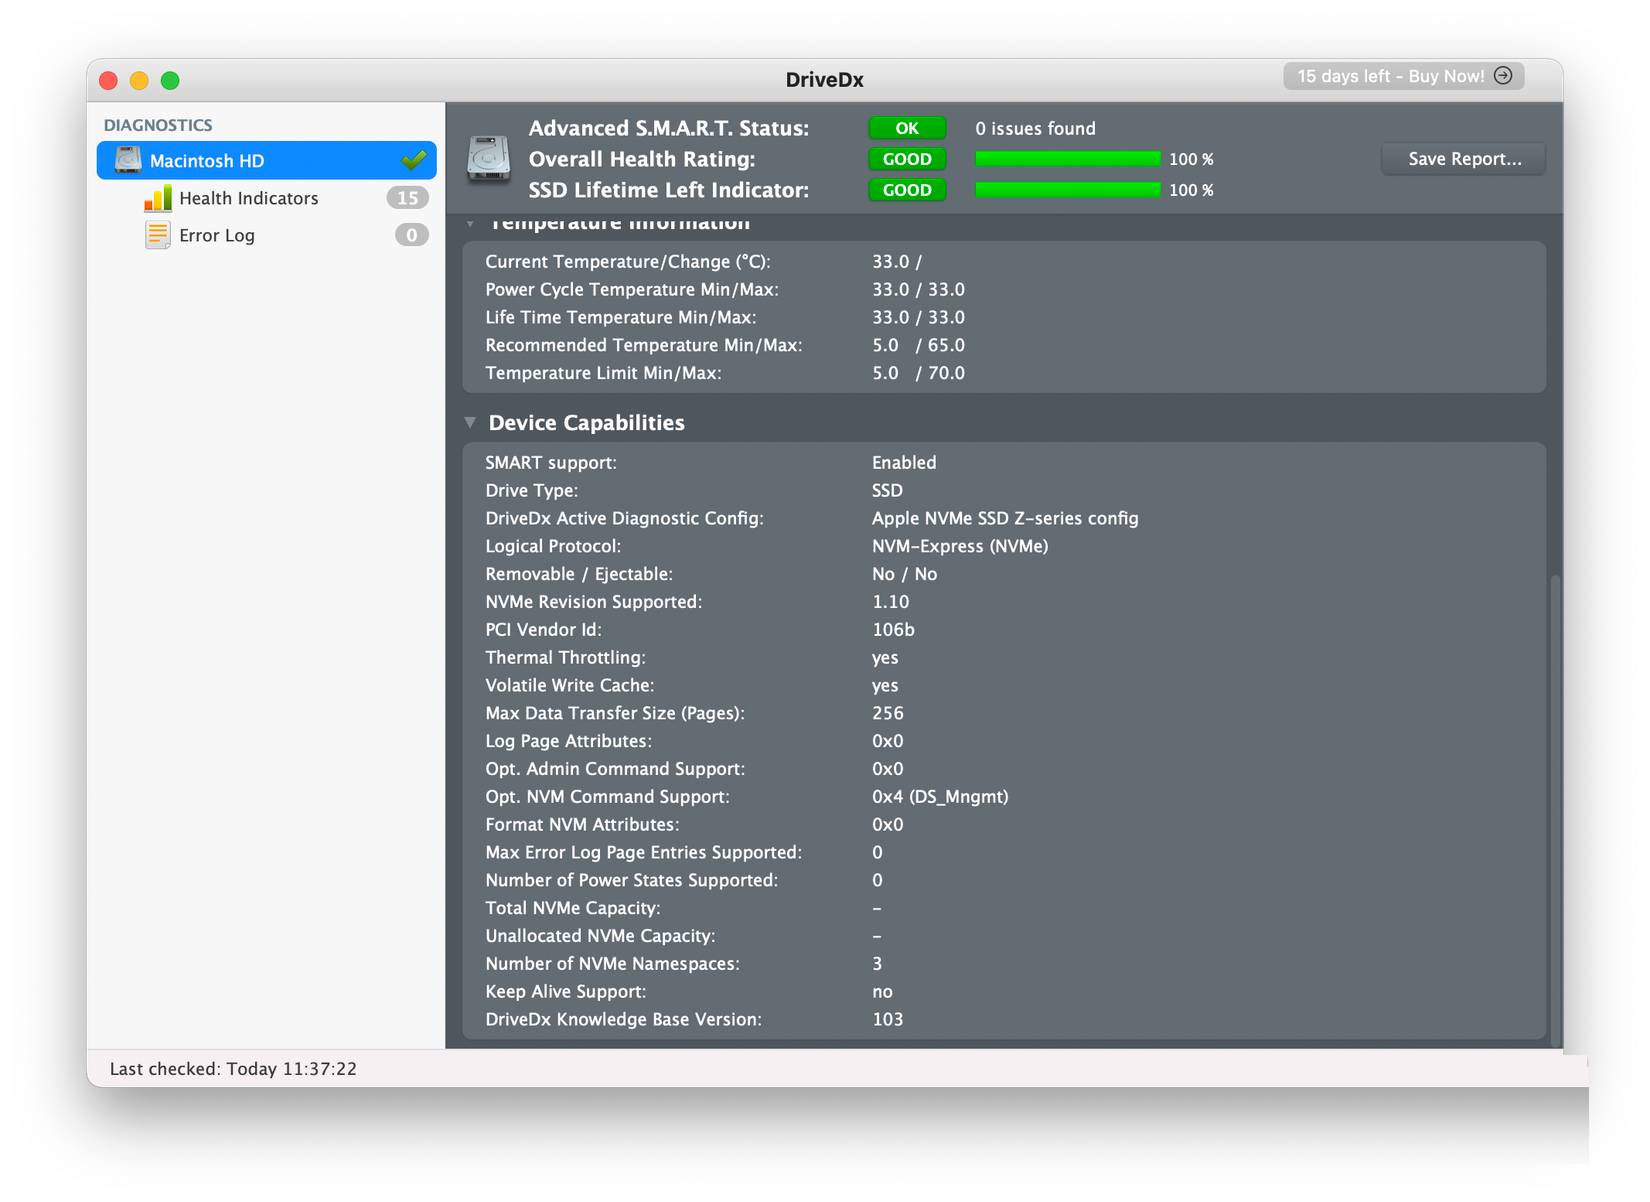Click the green zoom window button
This screenshot has height=1202, width=1650.
click(x=170, y=80)
